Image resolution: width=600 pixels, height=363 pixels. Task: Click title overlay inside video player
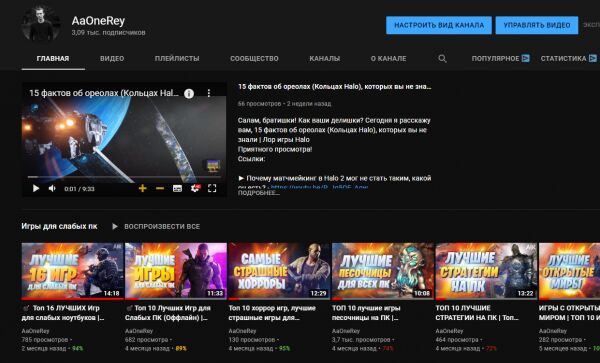coord(104,93)
